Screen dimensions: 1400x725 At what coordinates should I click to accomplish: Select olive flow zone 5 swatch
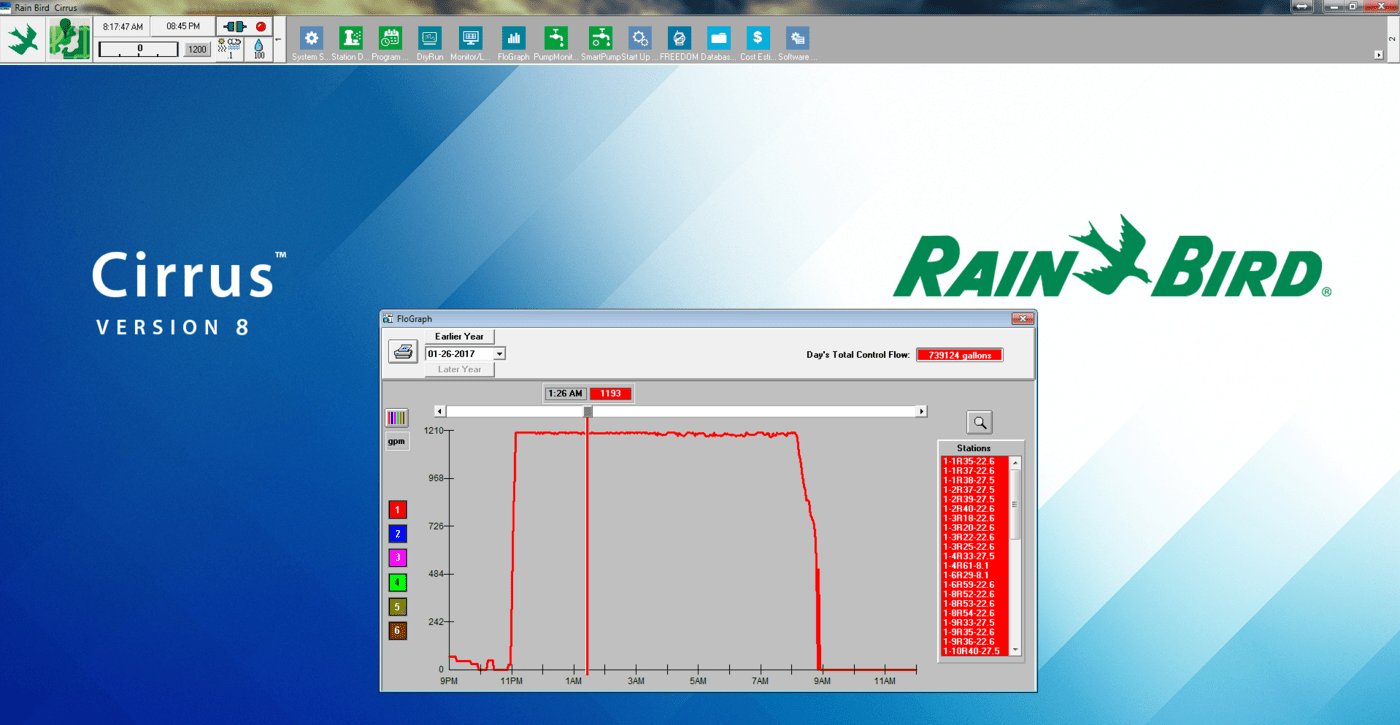397,606
